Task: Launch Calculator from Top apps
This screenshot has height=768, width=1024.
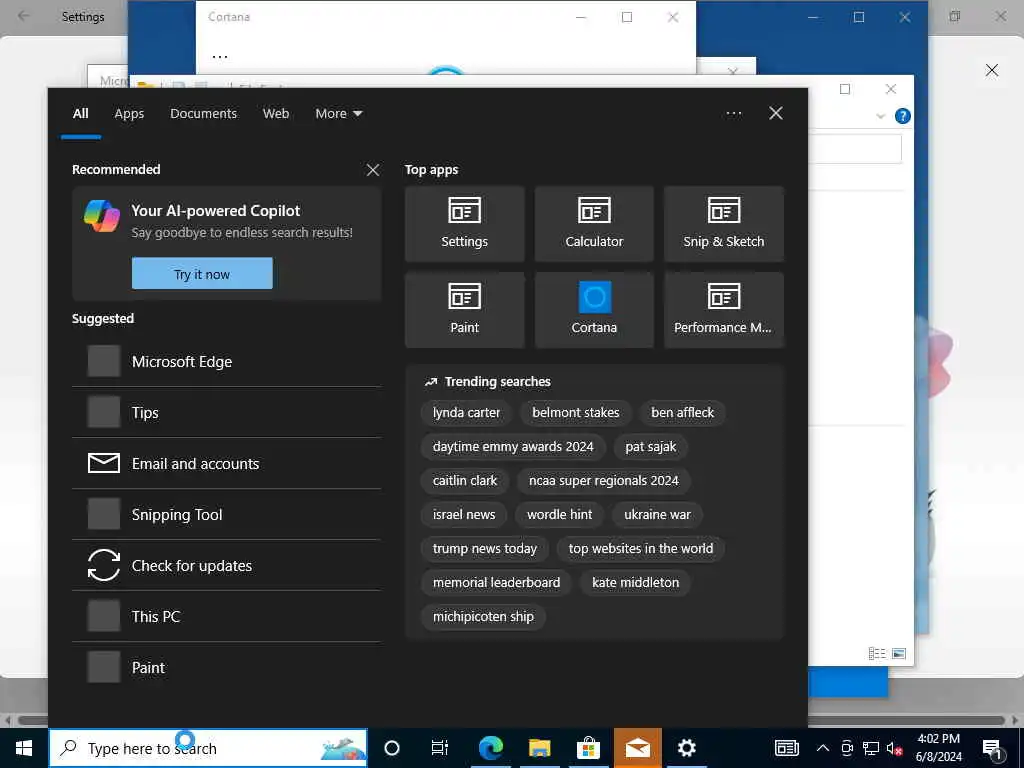Action: (594, 224)
